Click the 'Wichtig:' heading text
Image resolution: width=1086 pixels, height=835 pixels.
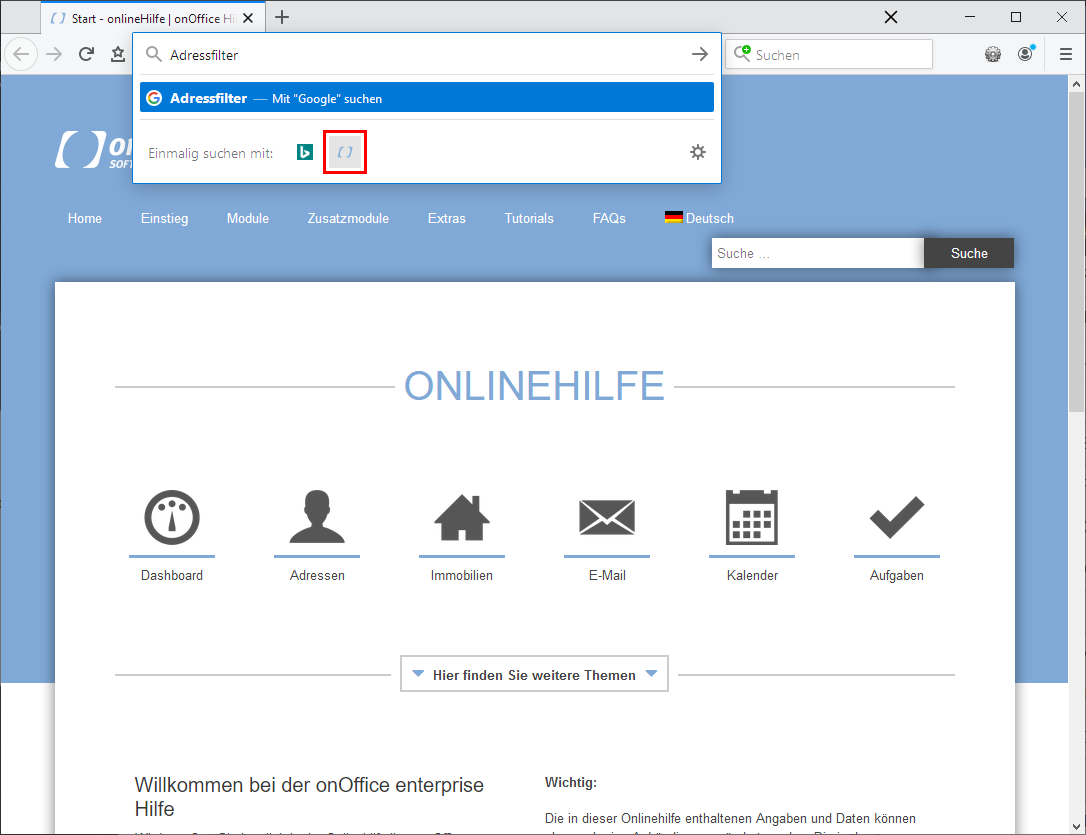[571, 782]
